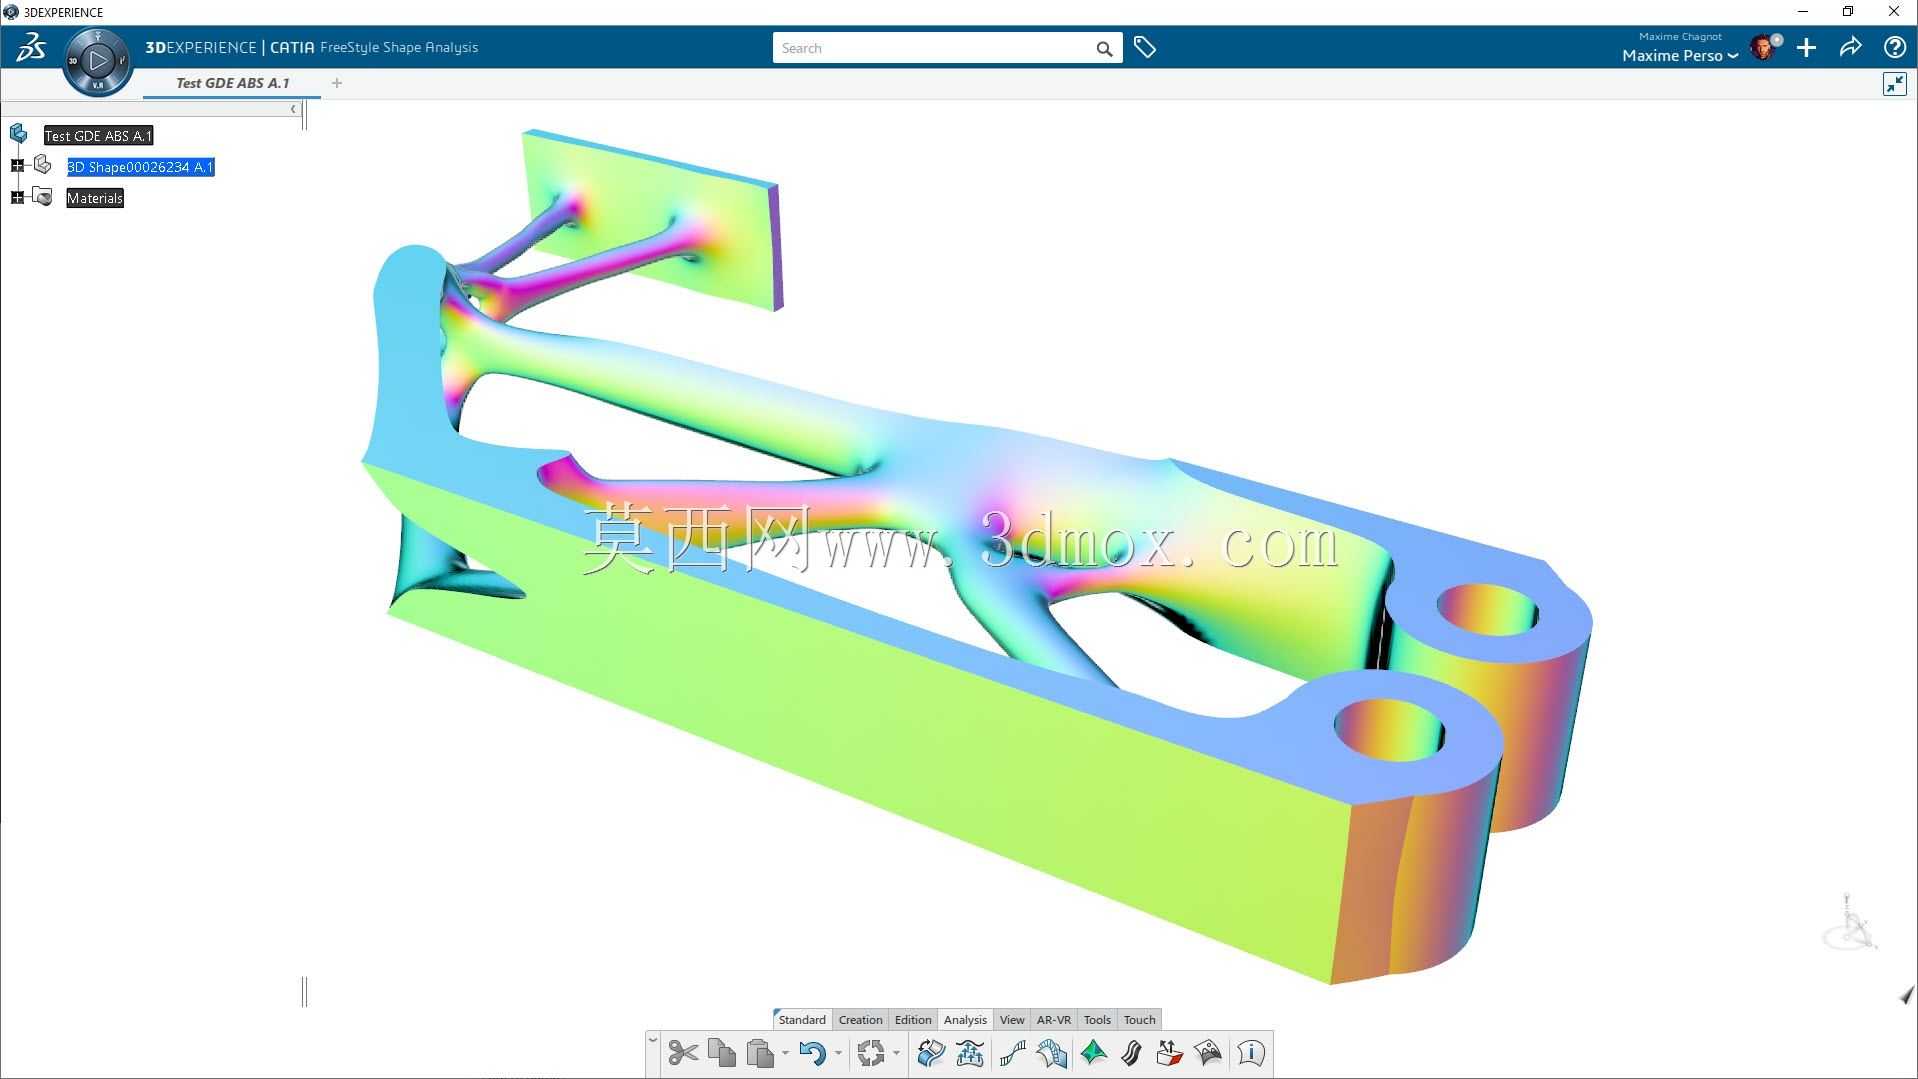Open the Update options dropdown arrow

(896, 1053)
